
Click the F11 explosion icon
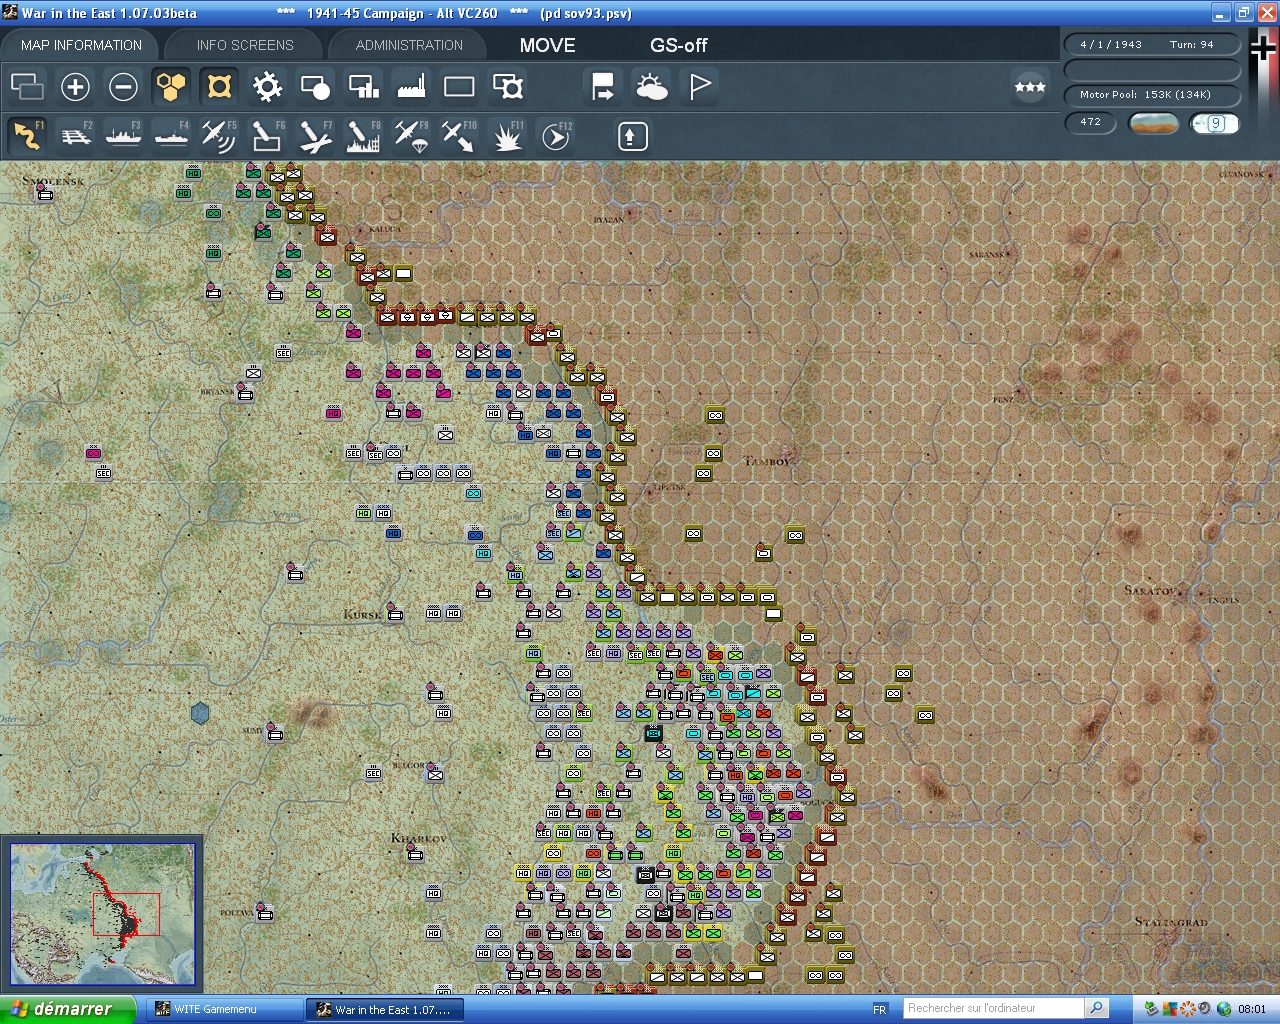click(x=508, y=136)
